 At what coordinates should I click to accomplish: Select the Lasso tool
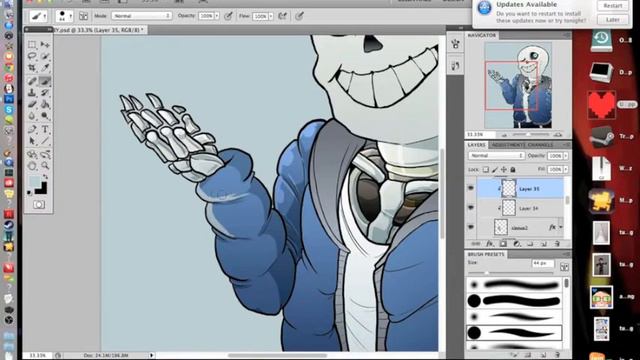click(32, 56)
